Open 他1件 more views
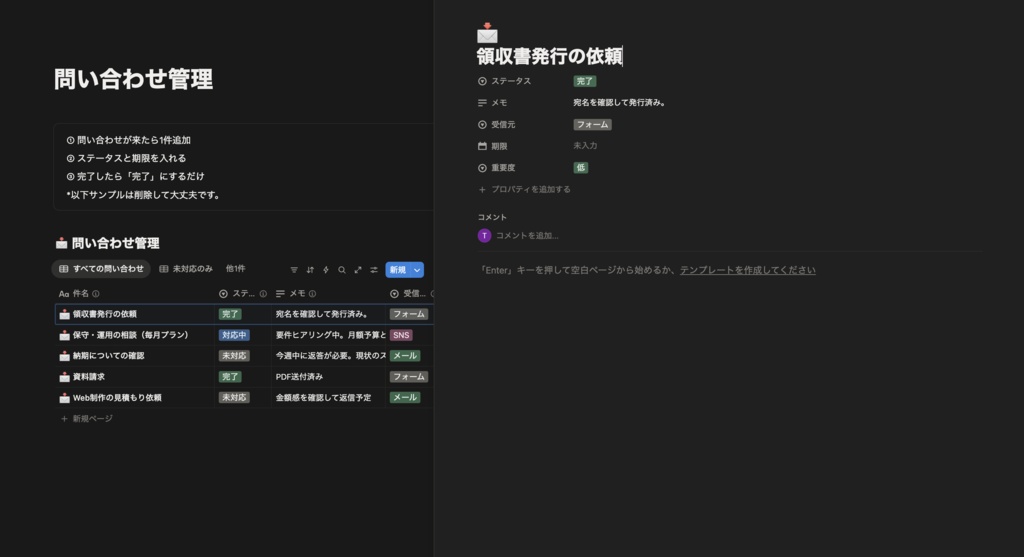The image size is (1024, 557). [x=235, y=268]
